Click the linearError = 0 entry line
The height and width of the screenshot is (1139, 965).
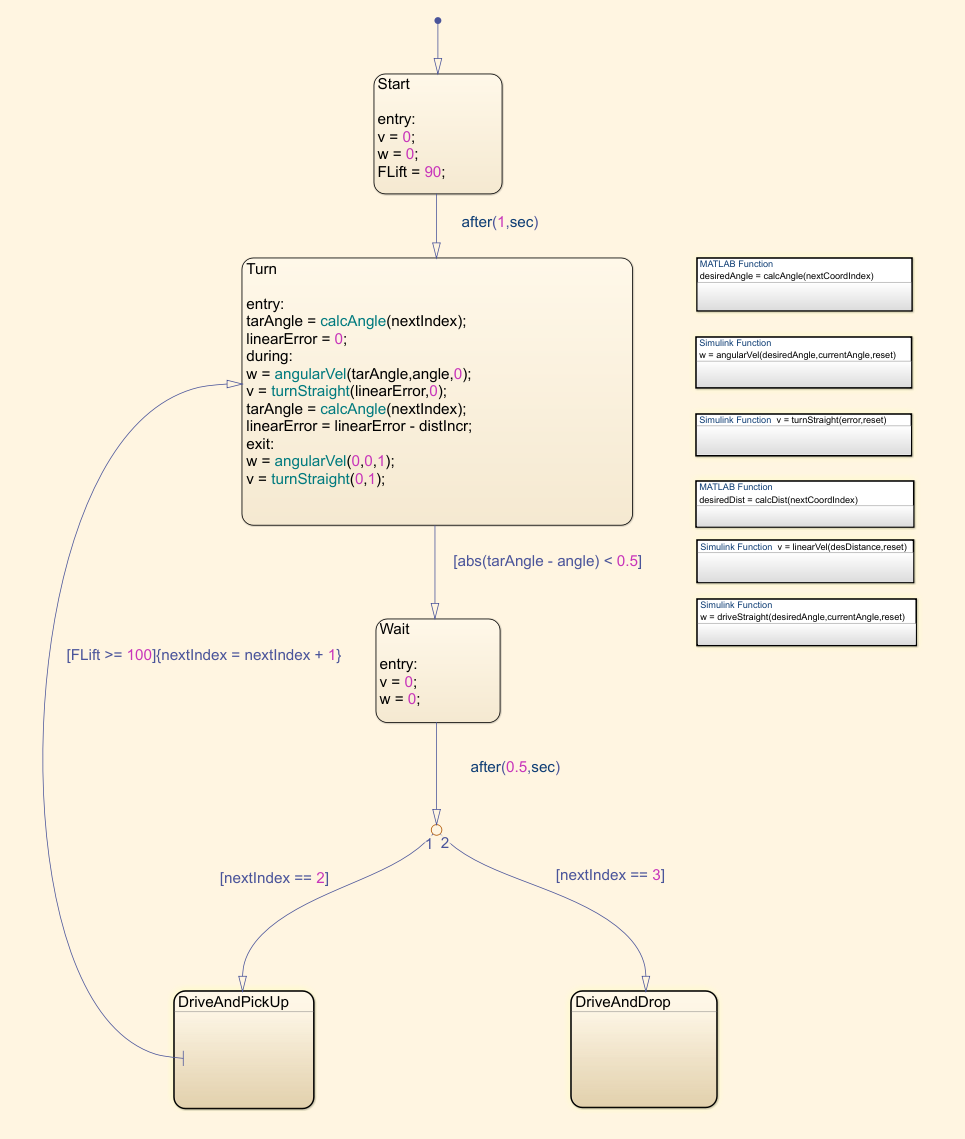[296, 339]
